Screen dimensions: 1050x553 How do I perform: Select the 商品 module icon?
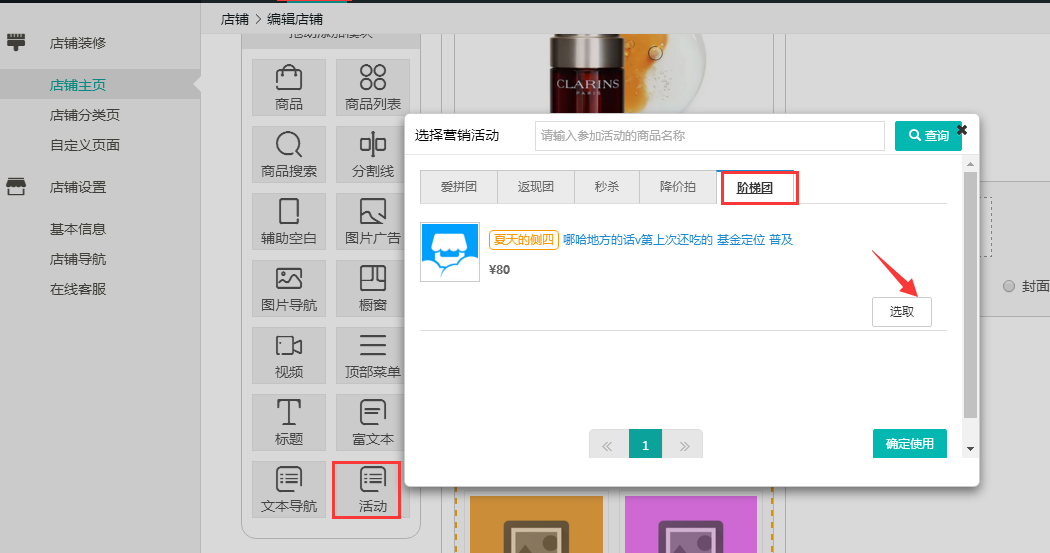pos(289,87)
